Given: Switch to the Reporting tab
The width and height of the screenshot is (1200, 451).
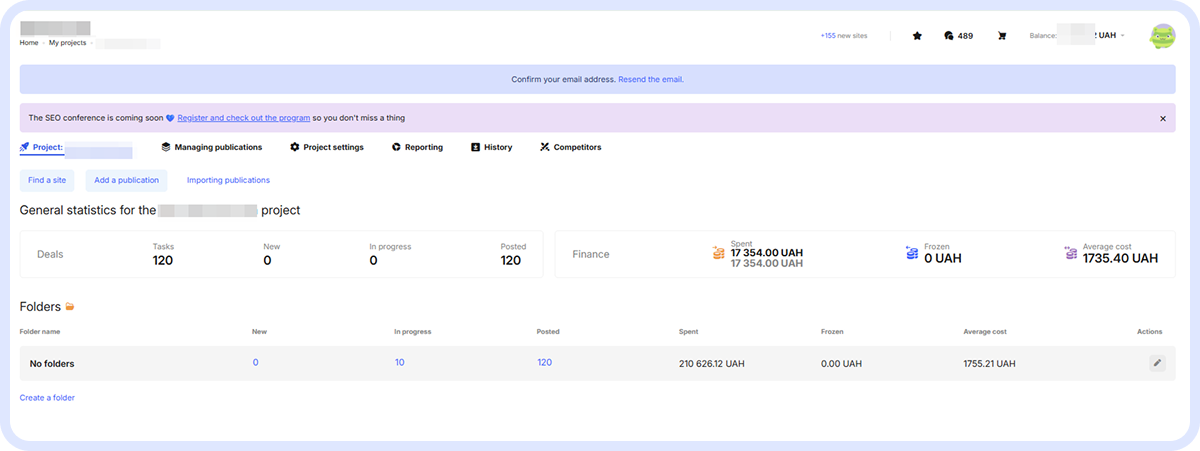Looking at the screenshot, I should [417, 147].
